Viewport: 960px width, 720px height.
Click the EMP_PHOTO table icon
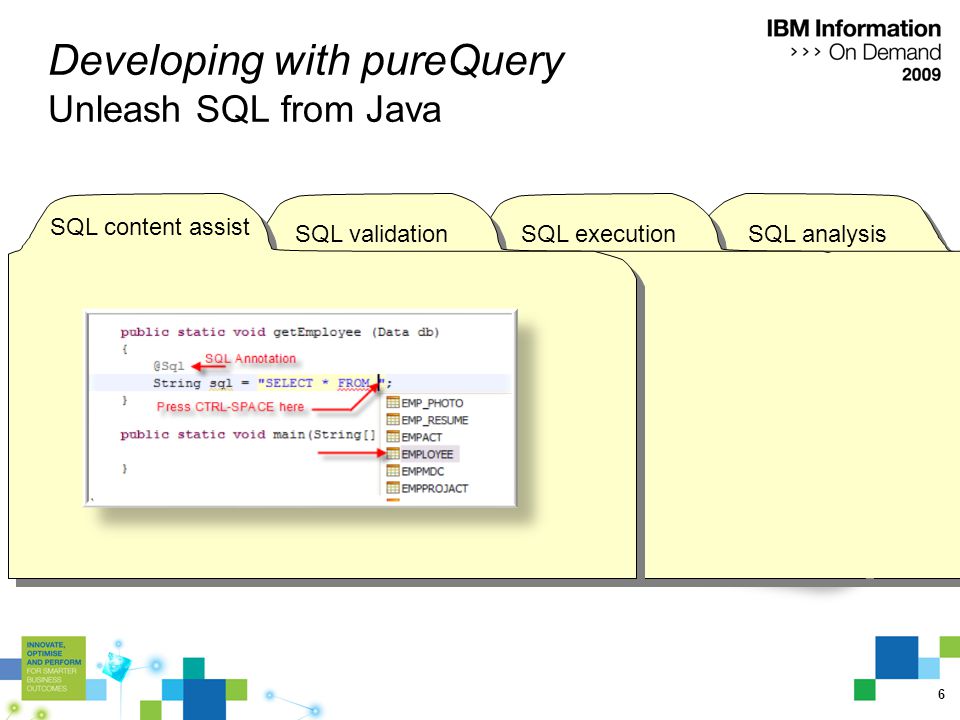point(393,402)
